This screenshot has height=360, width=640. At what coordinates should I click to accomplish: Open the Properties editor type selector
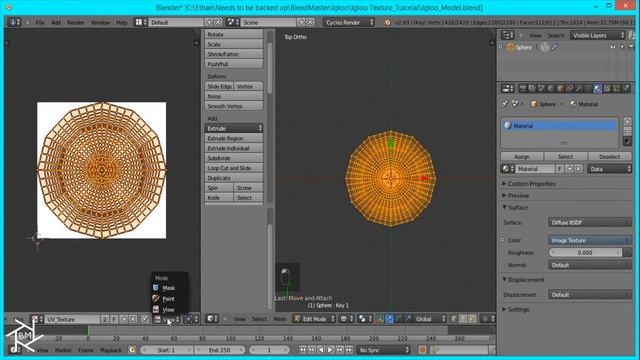(x=507, y=88)
